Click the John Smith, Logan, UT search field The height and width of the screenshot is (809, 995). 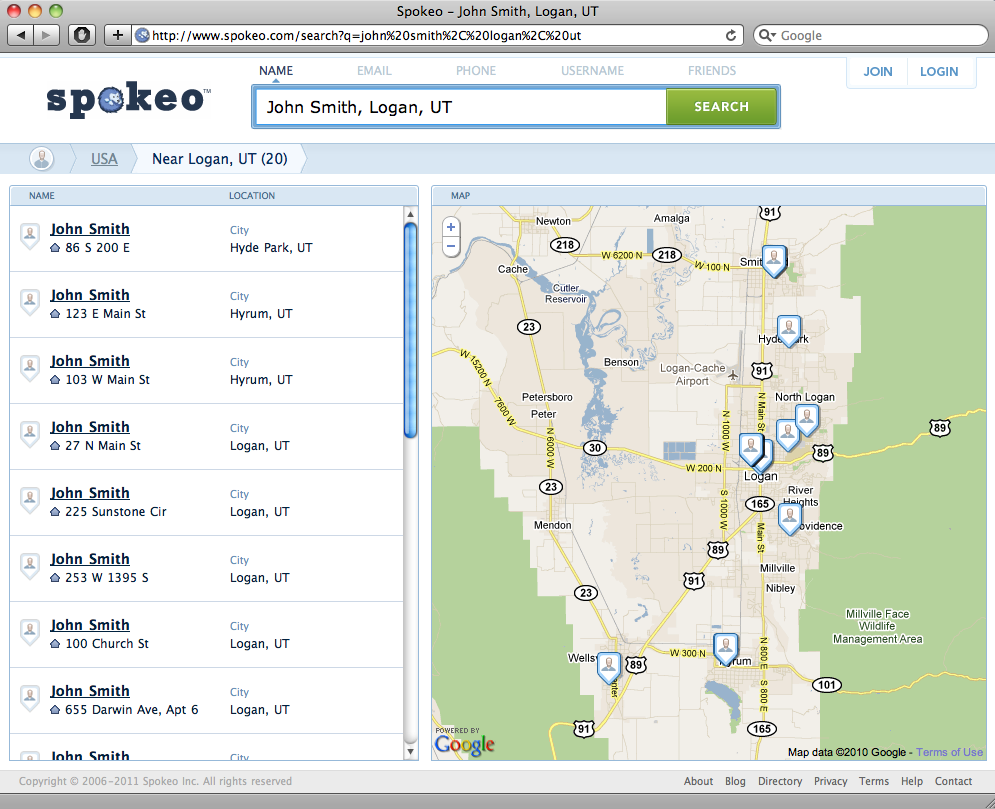pos(461,107)
